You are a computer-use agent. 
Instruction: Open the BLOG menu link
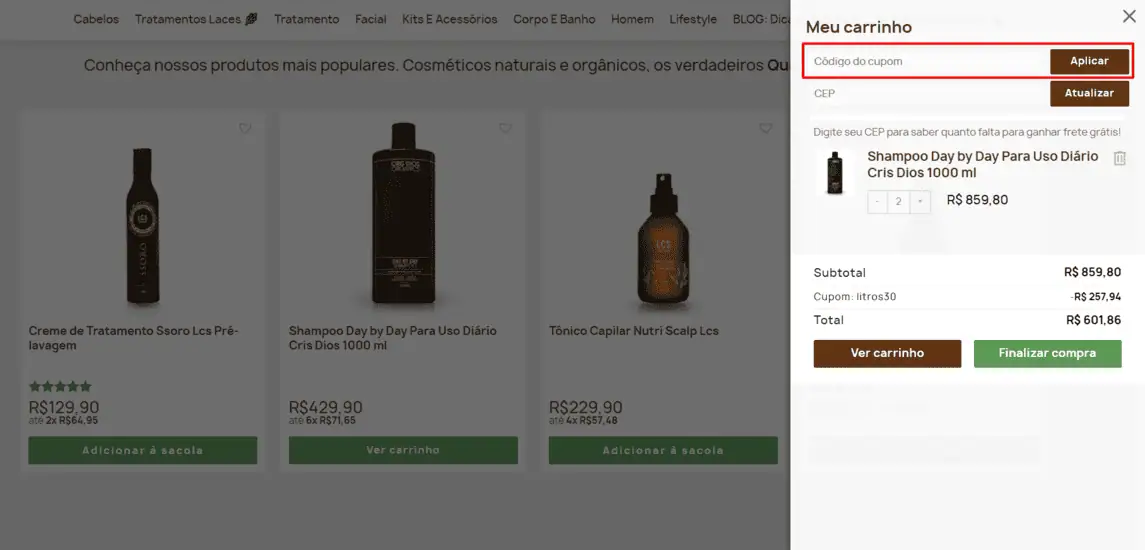click(x=760, y=20)
